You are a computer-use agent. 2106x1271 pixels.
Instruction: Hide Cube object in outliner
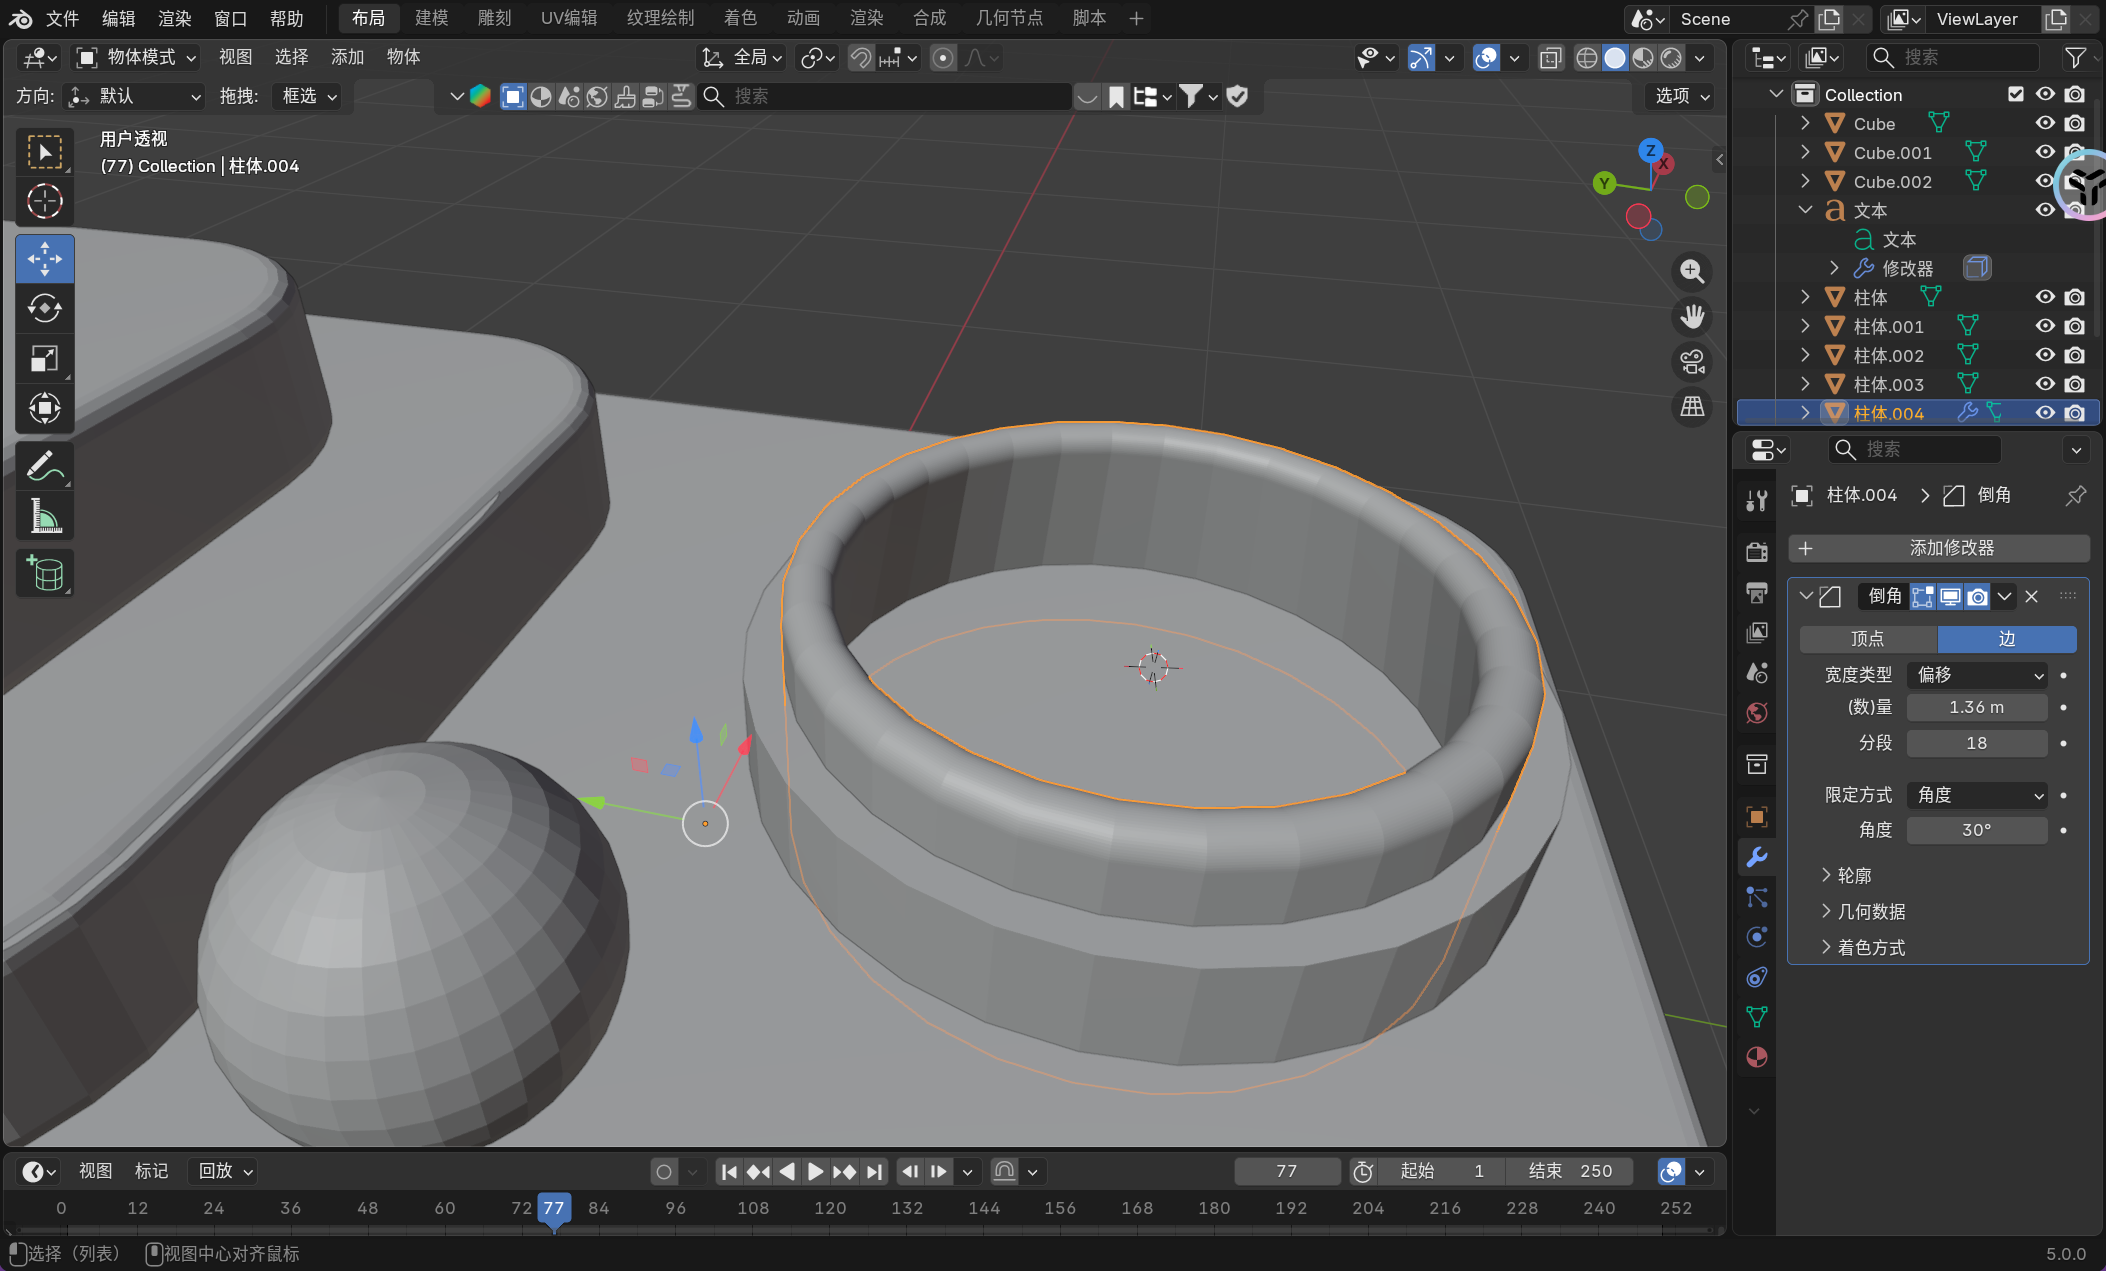(x=2045, y=123)
